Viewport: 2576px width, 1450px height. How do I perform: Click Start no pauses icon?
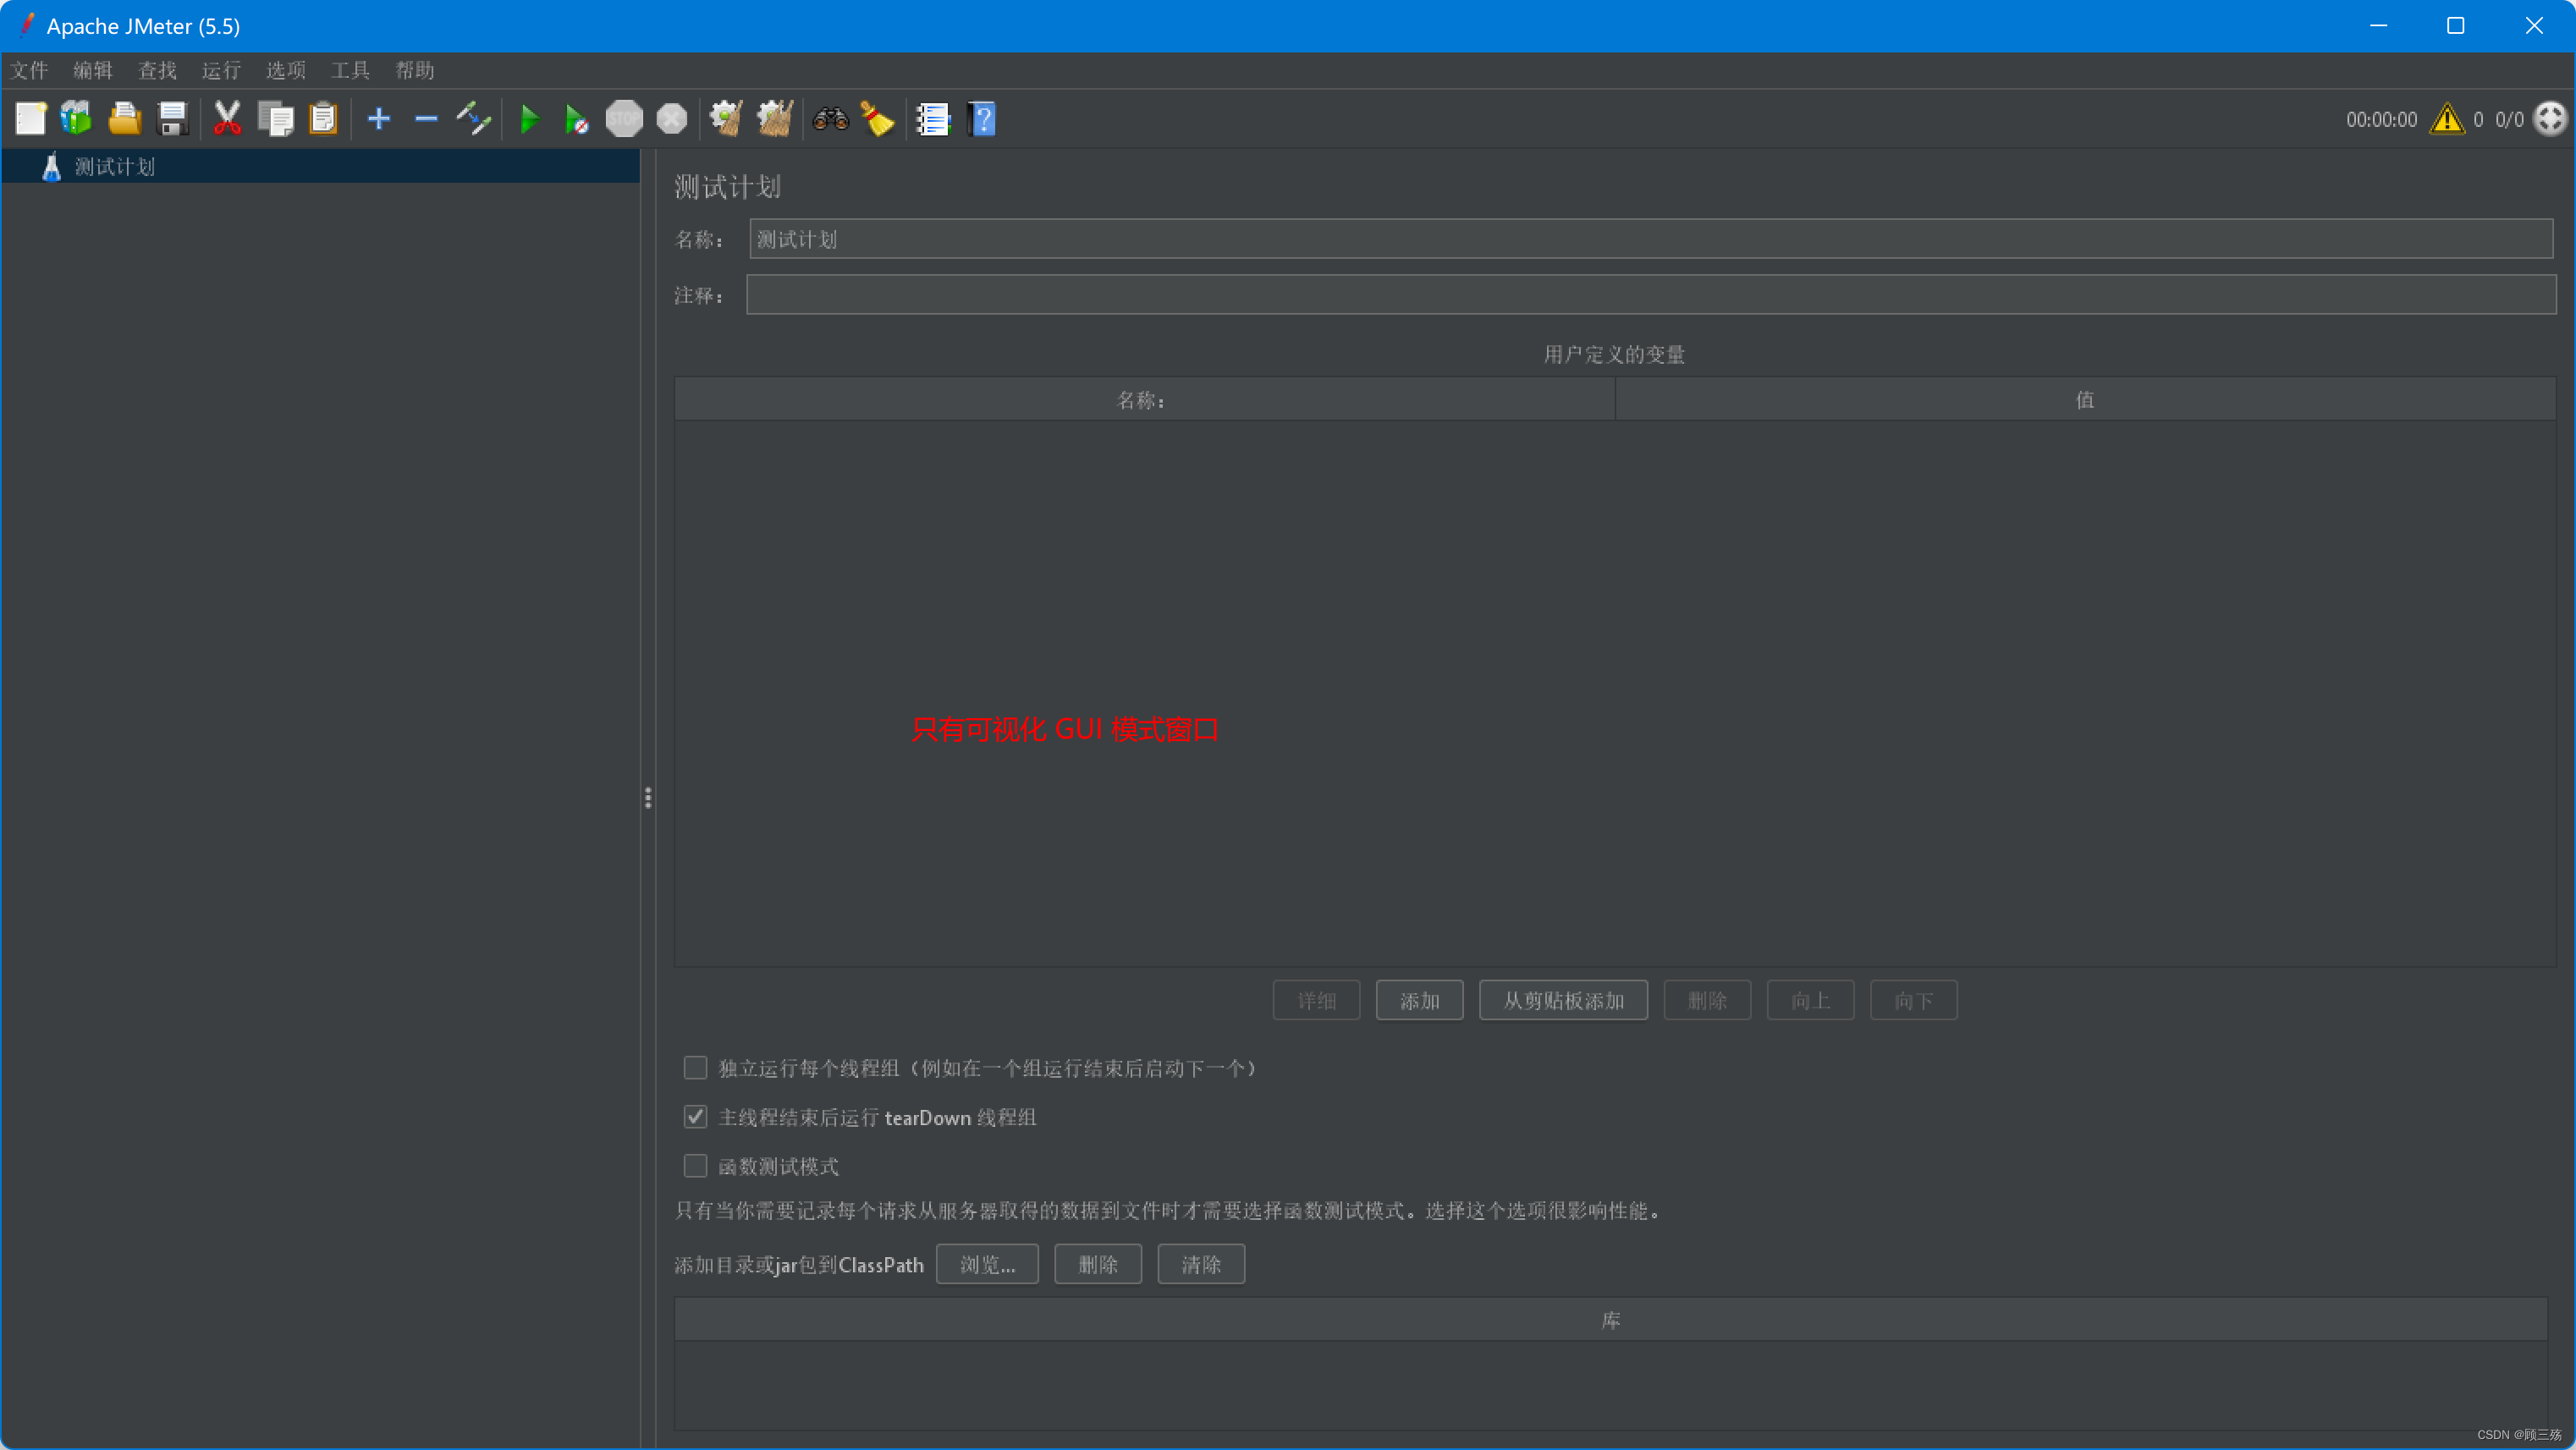coord(576,119)
